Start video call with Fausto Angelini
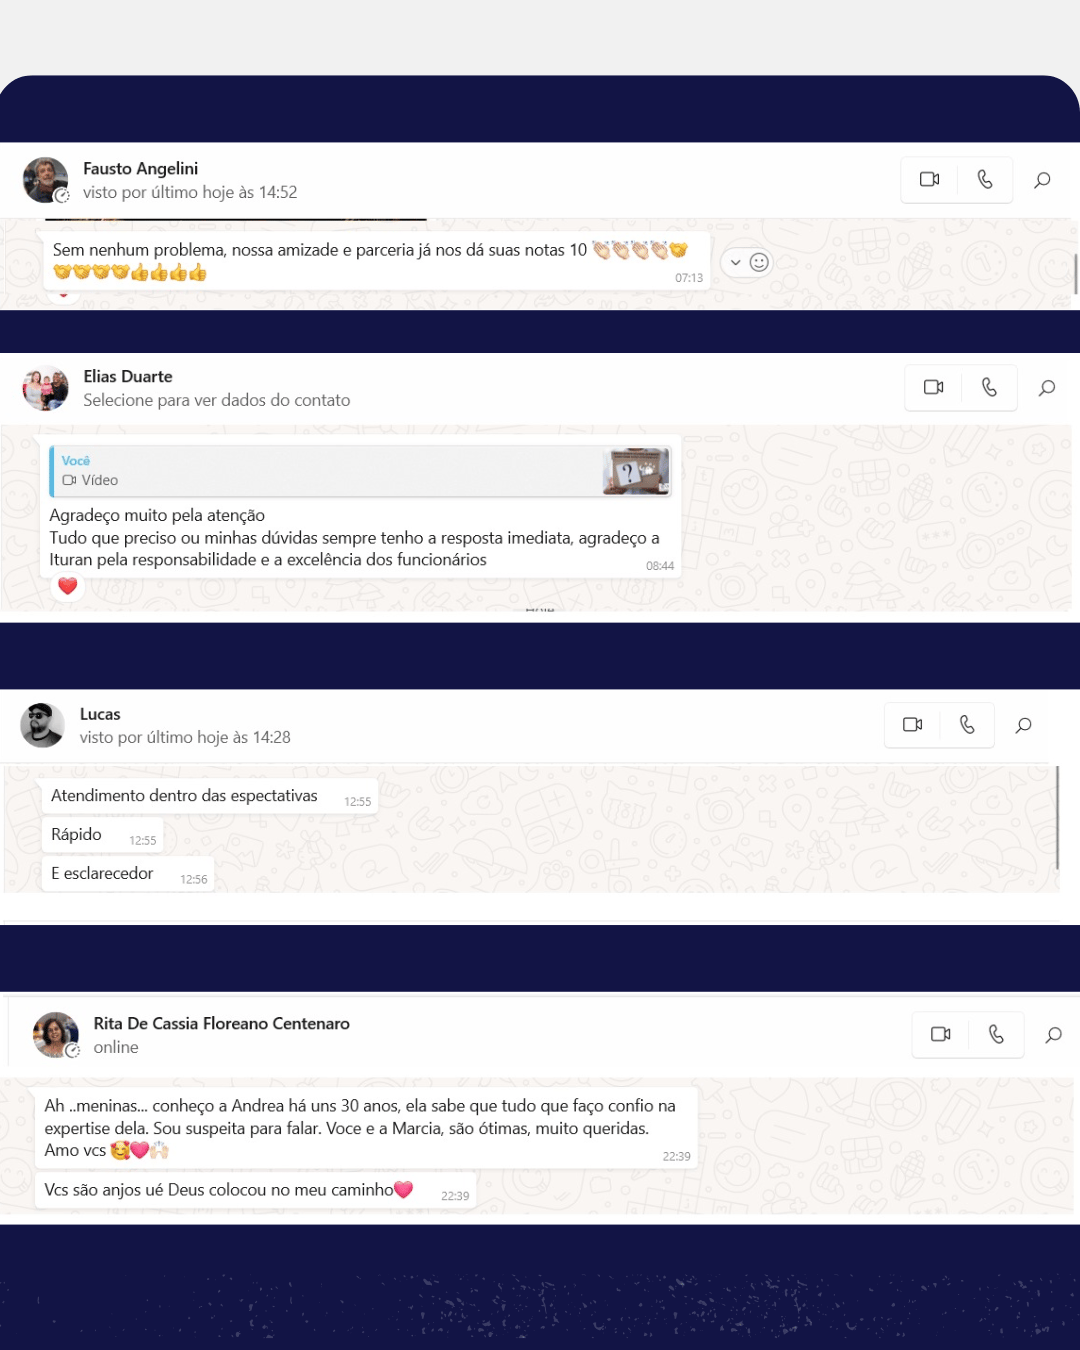This screenshot has width=1080, height=1350. pyautogui.click(x=929, y=180)
